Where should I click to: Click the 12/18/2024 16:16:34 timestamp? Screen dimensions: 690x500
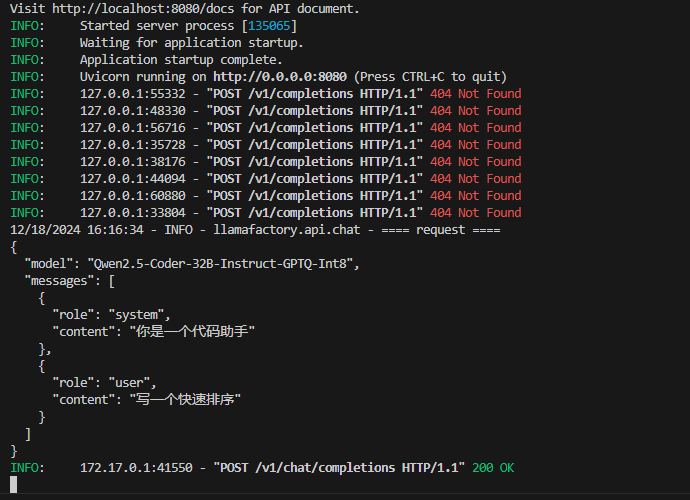click(x=77, y=230)
